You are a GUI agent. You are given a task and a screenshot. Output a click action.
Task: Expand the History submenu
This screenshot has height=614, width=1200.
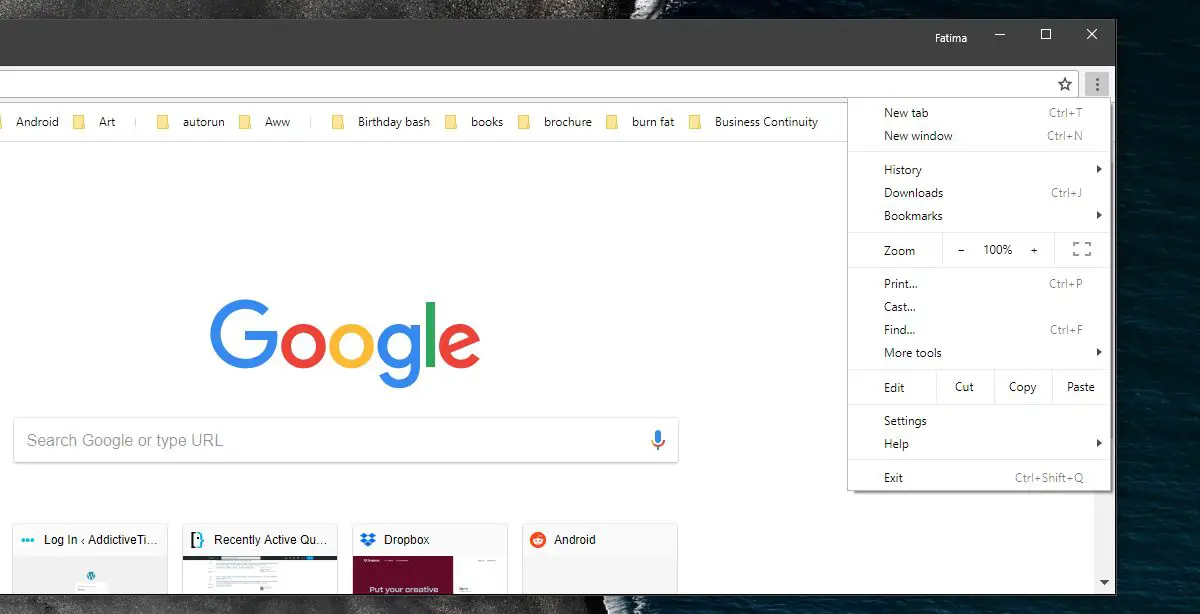click(979, 170)
